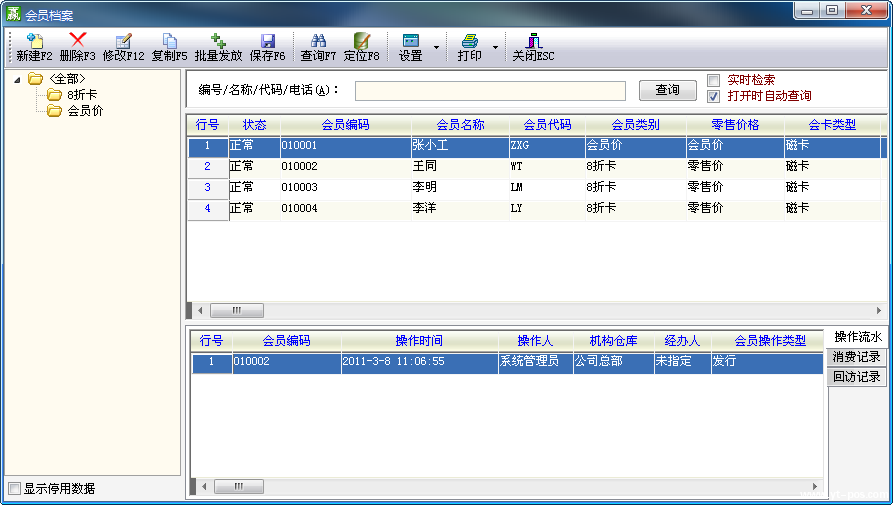This screenshot has height=505, width=893.
Task: Click the lower grid horizontal scrollbar thumb
Action: (x=238, y=487)
